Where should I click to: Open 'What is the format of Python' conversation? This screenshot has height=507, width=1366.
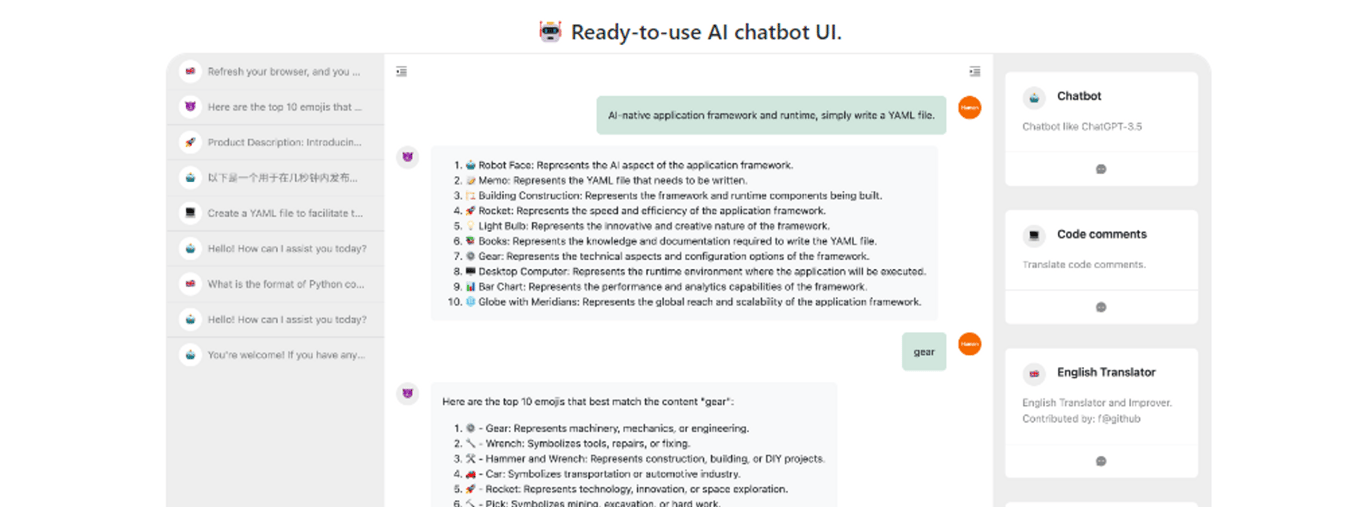(275, 284)
